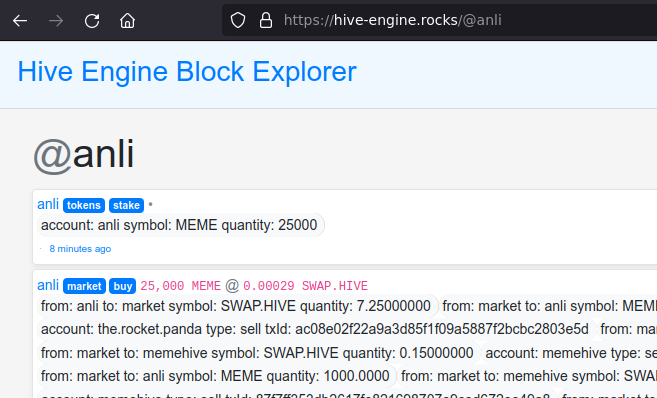Click the blue stake badge

tap(126, 205)
